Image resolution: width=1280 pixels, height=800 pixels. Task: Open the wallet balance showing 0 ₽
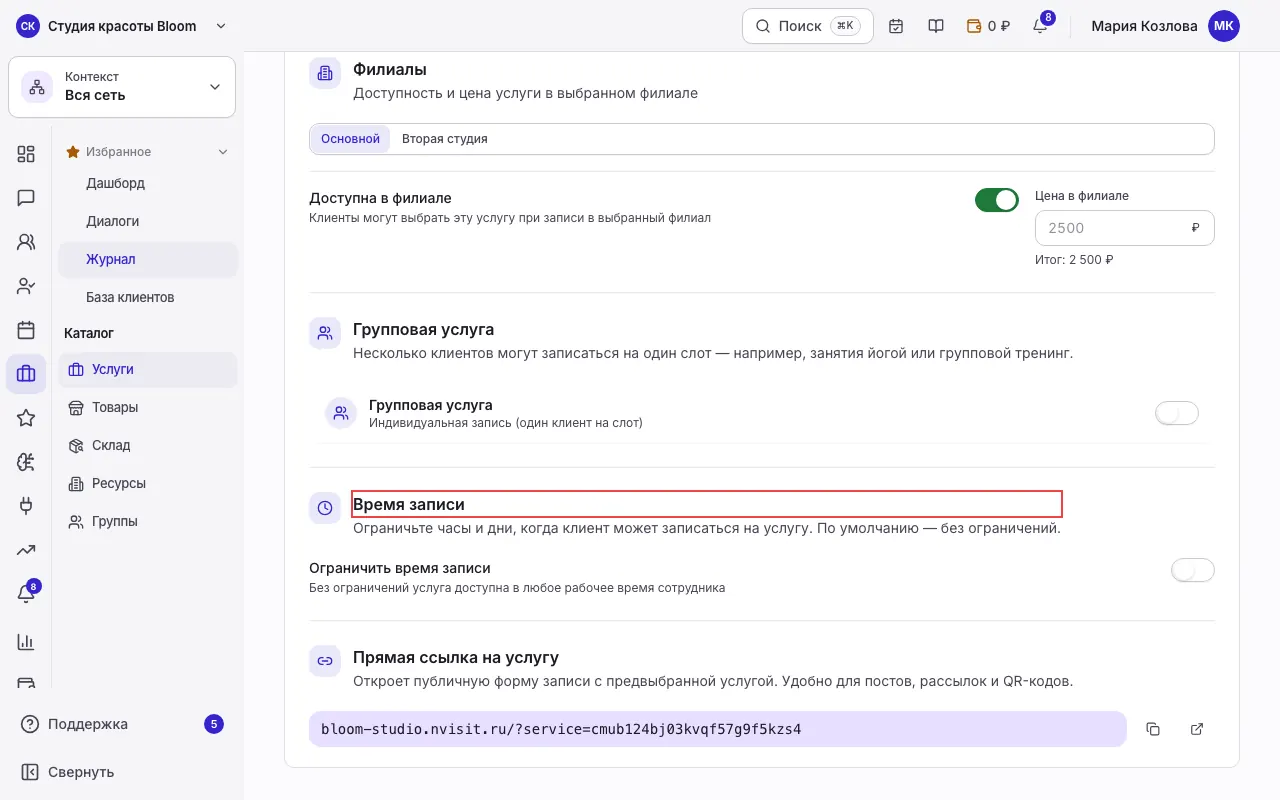[x=988, y=26]
